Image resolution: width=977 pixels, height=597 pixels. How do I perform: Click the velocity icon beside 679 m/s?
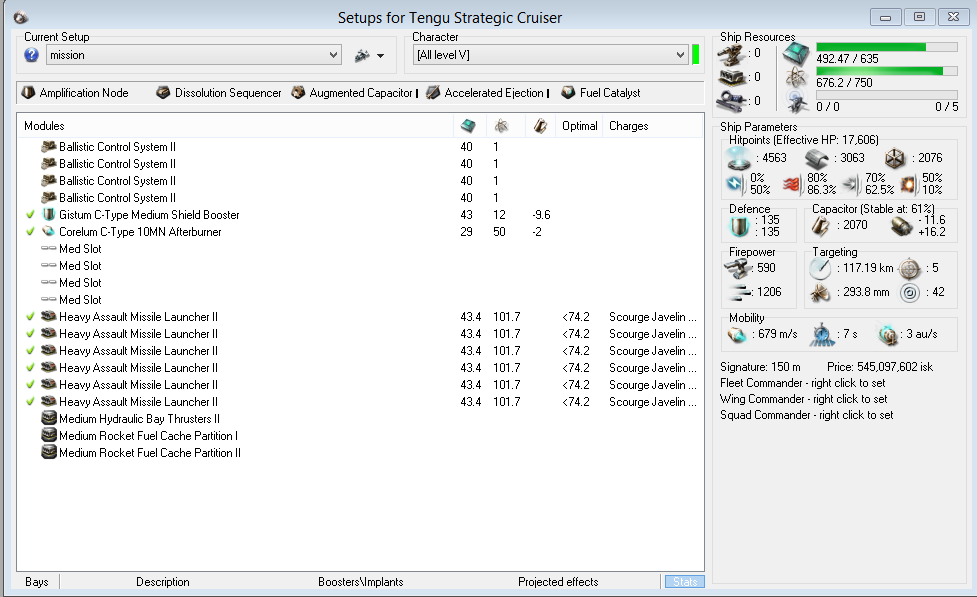738,335
